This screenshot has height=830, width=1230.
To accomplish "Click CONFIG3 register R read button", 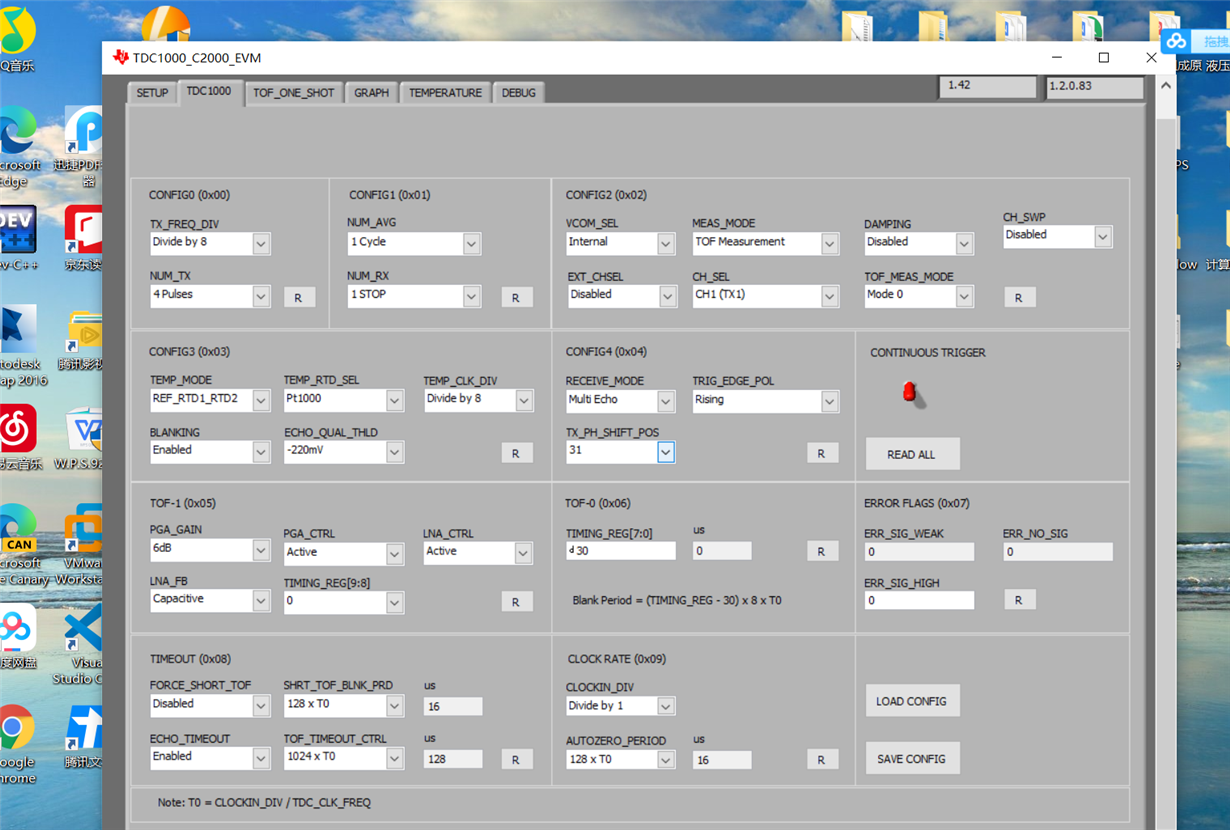I will (516, 453).
